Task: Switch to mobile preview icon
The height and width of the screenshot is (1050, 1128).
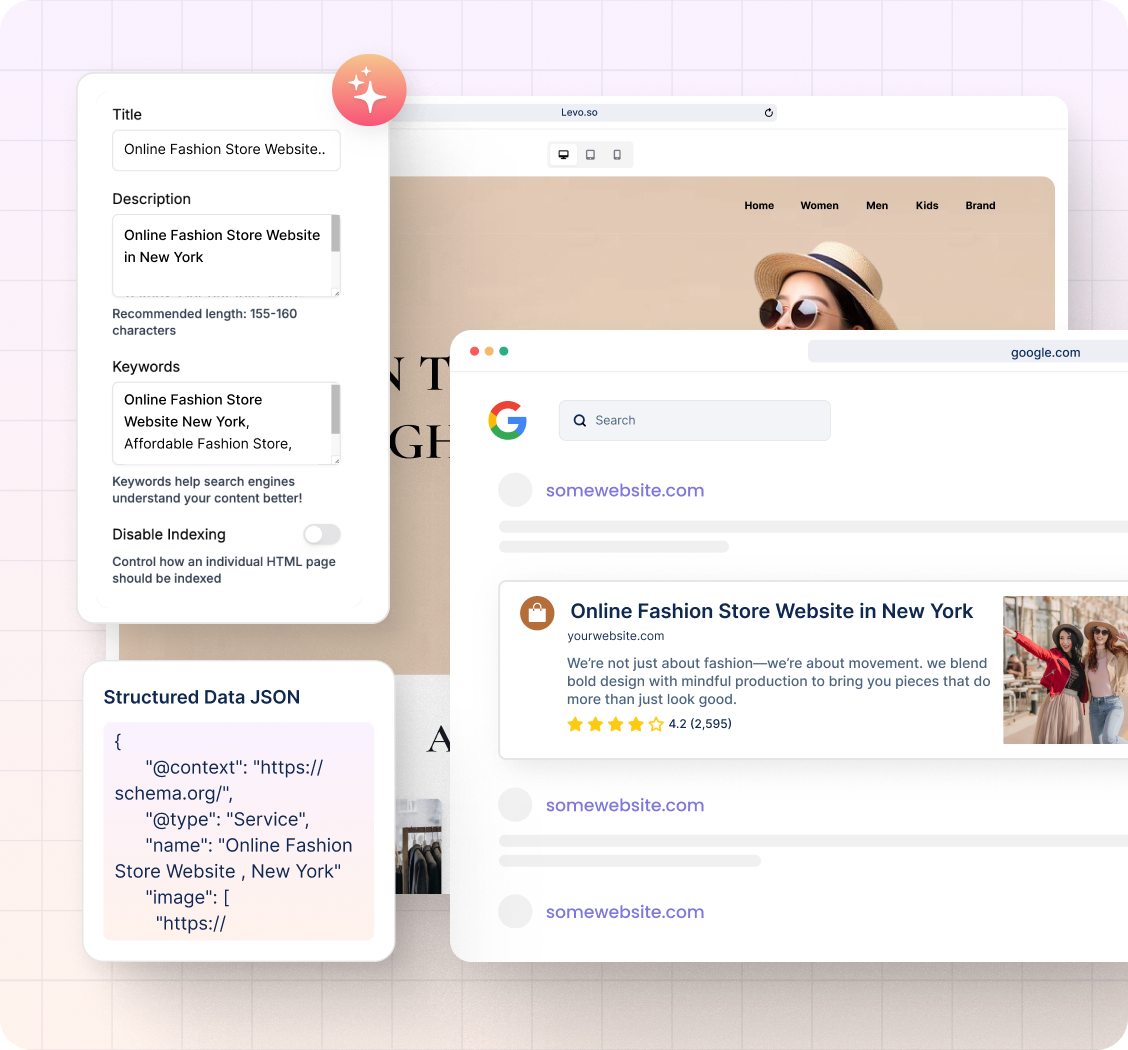Action: (617, 155)
